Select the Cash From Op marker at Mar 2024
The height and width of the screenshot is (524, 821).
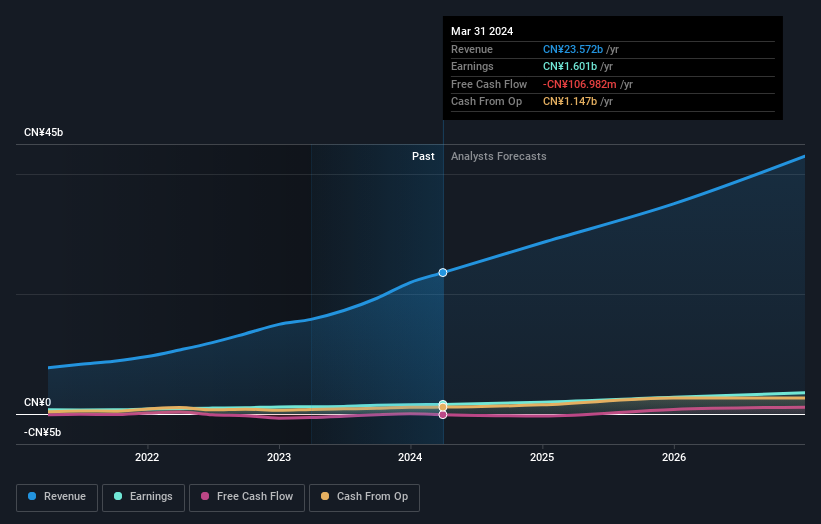[443, 407]
